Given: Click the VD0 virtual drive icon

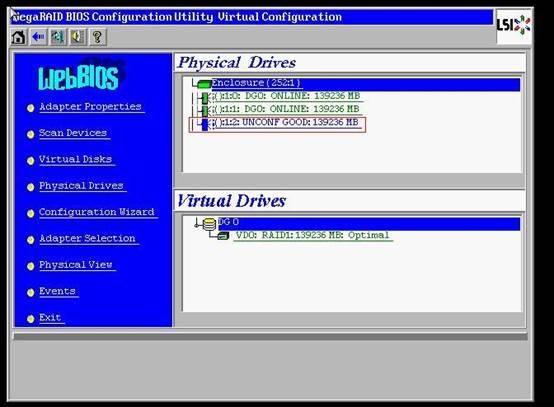Looking at the screenshot, I should click(223, 236).
